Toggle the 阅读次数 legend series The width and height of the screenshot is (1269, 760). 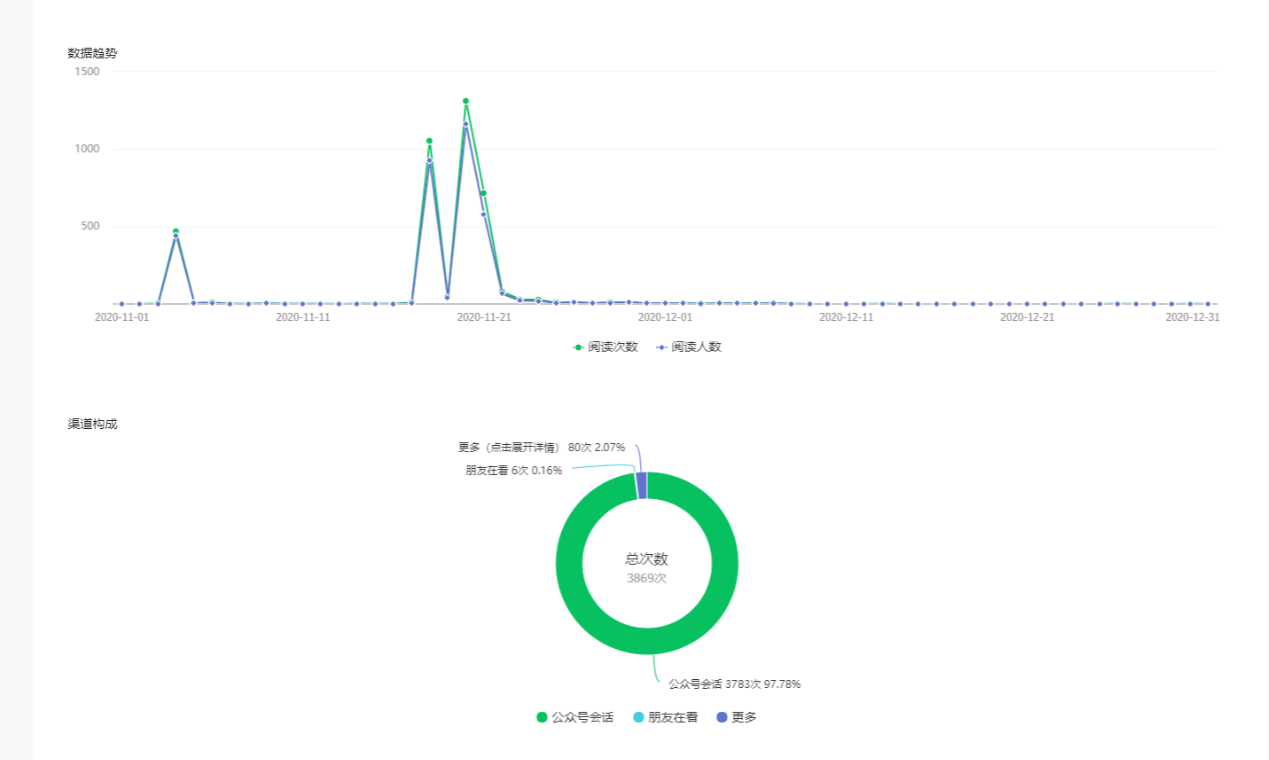[x=605, y=347]
